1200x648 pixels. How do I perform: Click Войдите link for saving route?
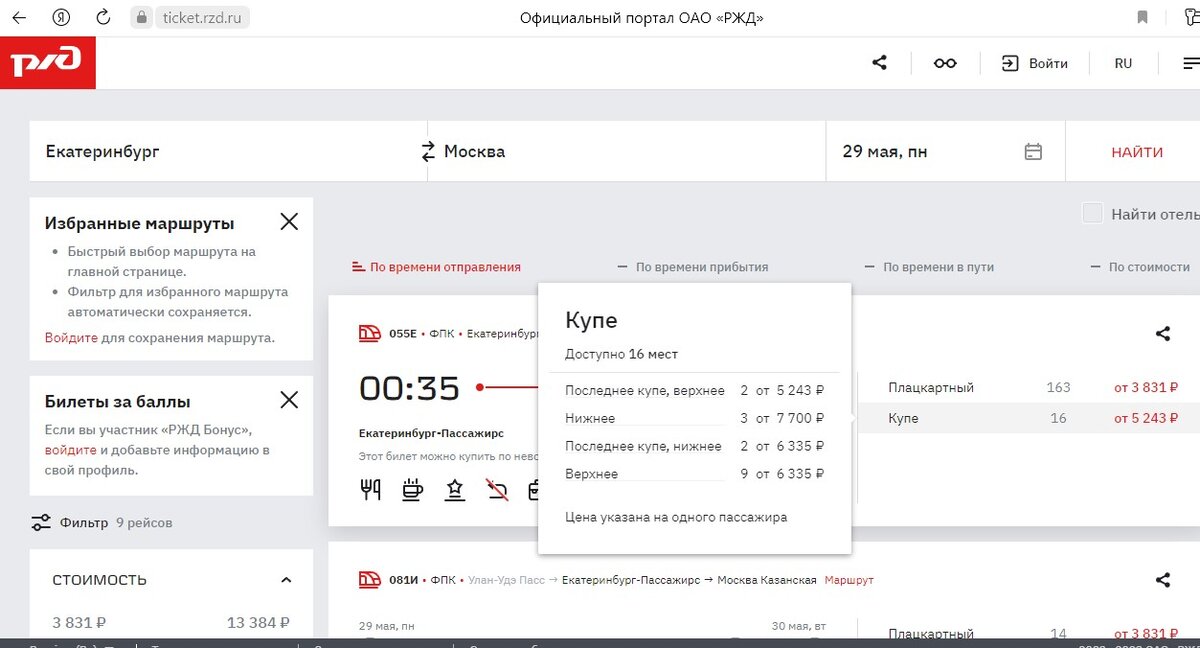(x=71, y=338)
